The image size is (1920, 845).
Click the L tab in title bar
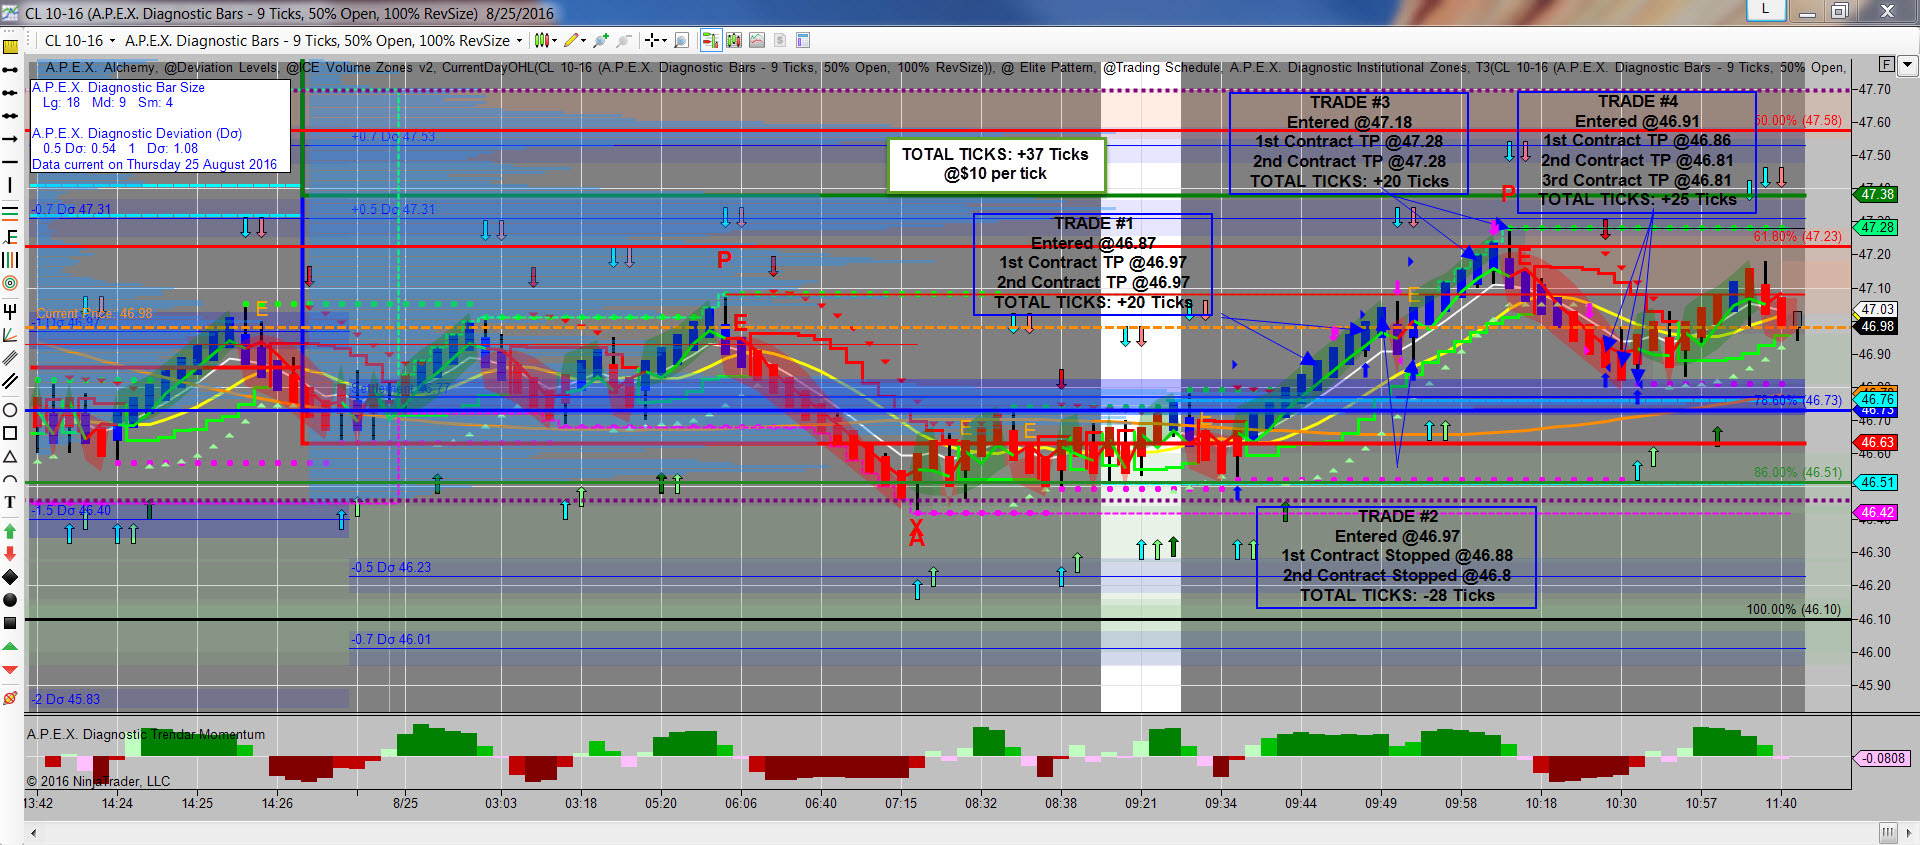[1766, 9]
